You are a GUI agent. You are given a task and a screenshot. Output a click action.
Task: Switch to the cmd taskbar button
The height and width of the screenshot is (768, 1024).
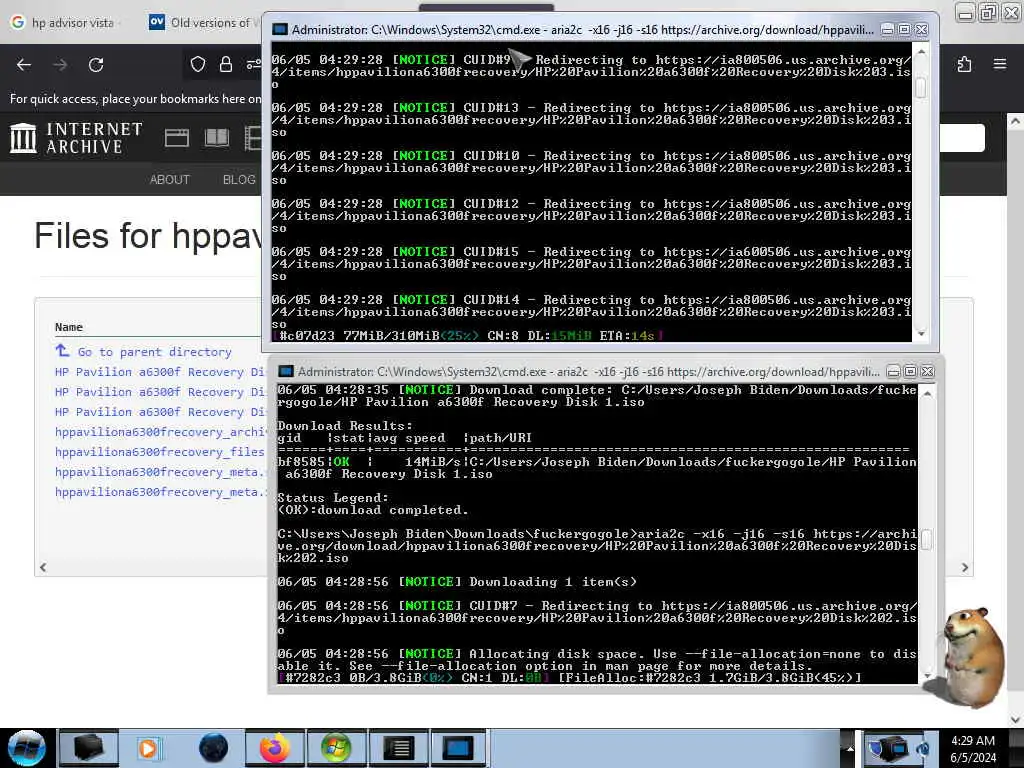pyautogui.click(x=458, y=748)
